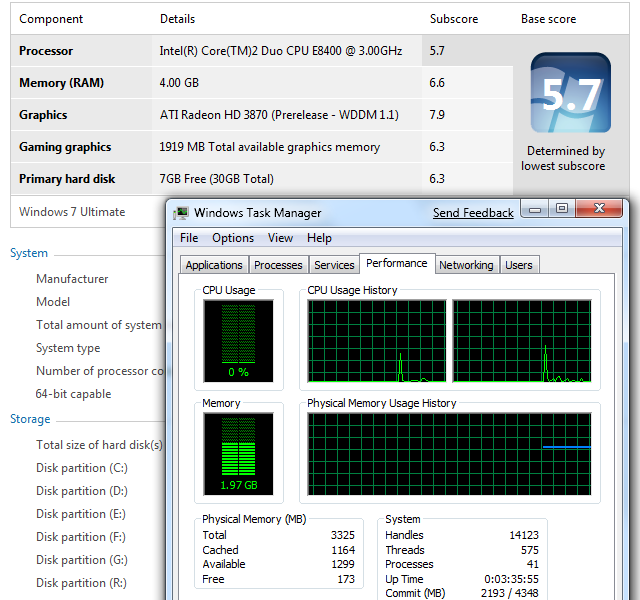
Task: Click the Free memory value 173
Action: coord(346,579)
